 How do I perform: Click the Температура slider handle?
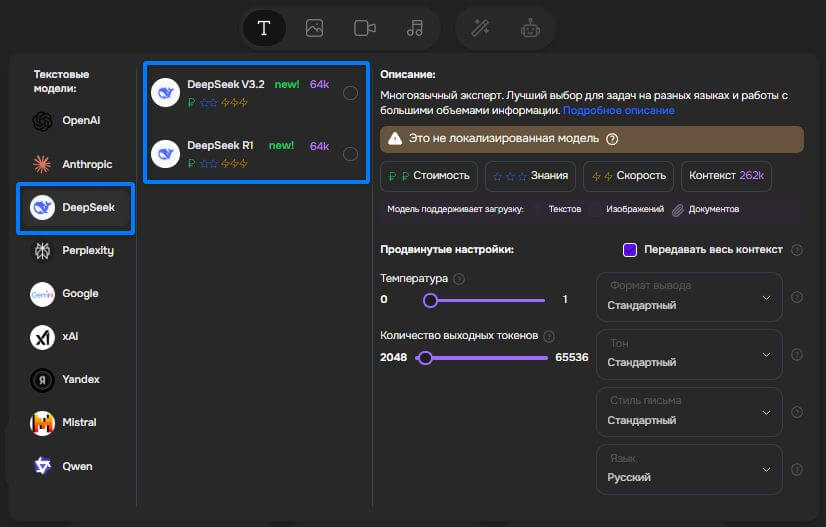coord(430,300)
